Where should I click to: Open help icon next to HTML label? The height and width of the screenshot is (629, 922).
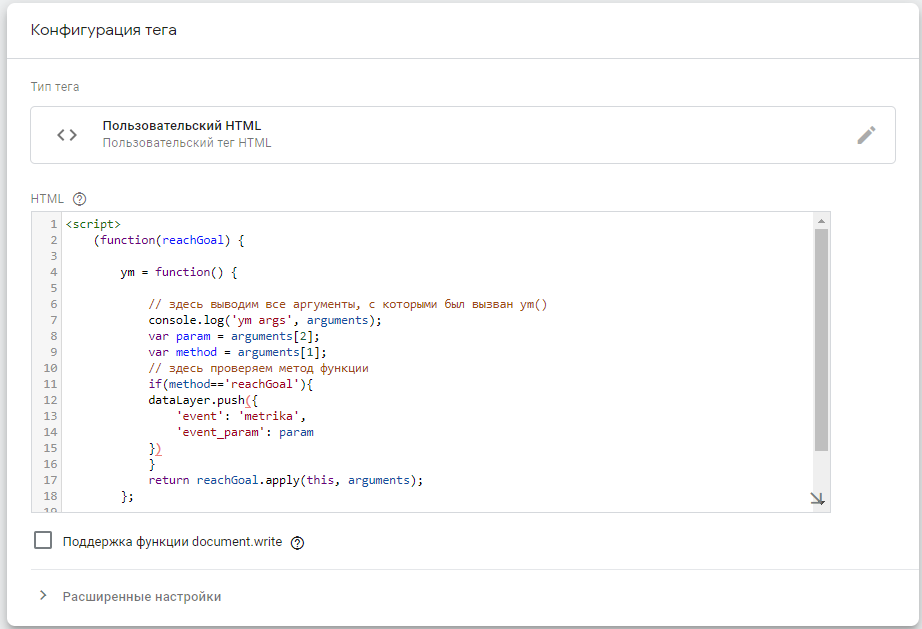pyautogui.click(x=80, y=199)
